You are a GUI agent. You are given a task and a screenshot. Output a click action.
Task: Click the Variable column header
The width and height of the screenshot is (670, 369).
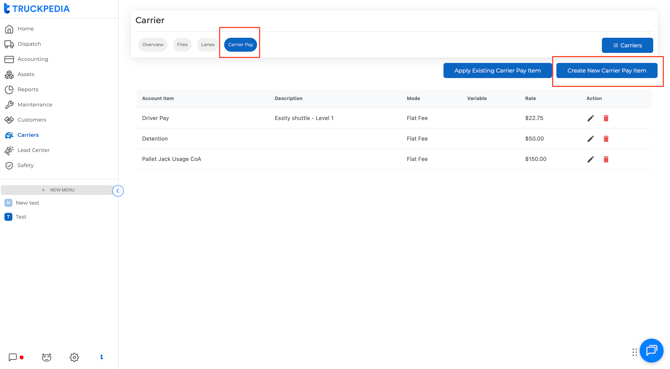(477, 98)
